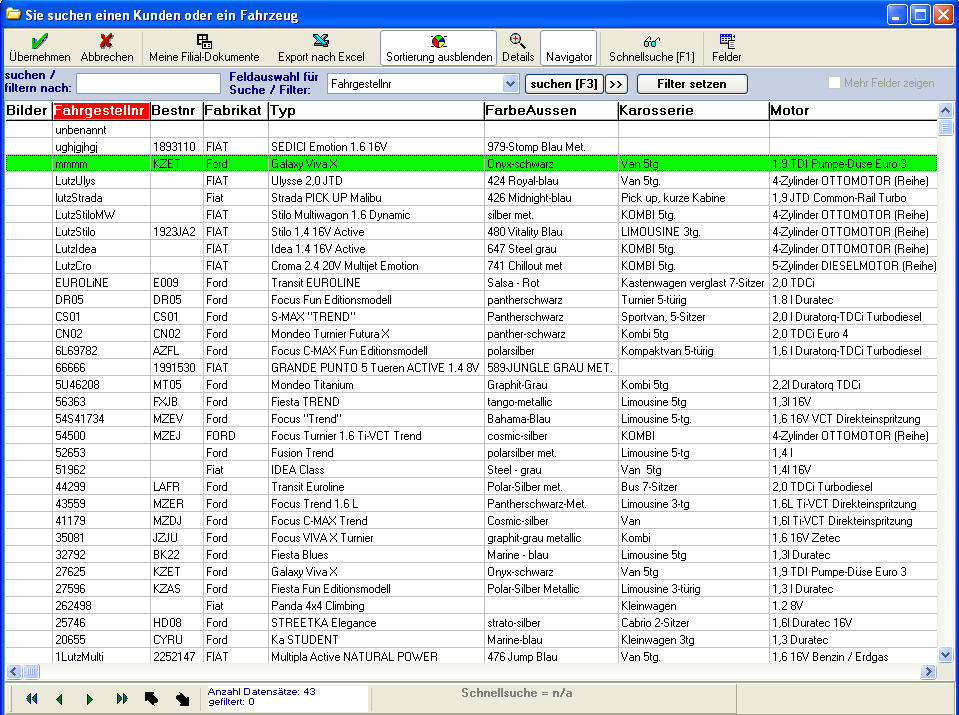Screen dimensions: 959x715
Task: Go to previous record arrow
Action: tap(59, 698)
